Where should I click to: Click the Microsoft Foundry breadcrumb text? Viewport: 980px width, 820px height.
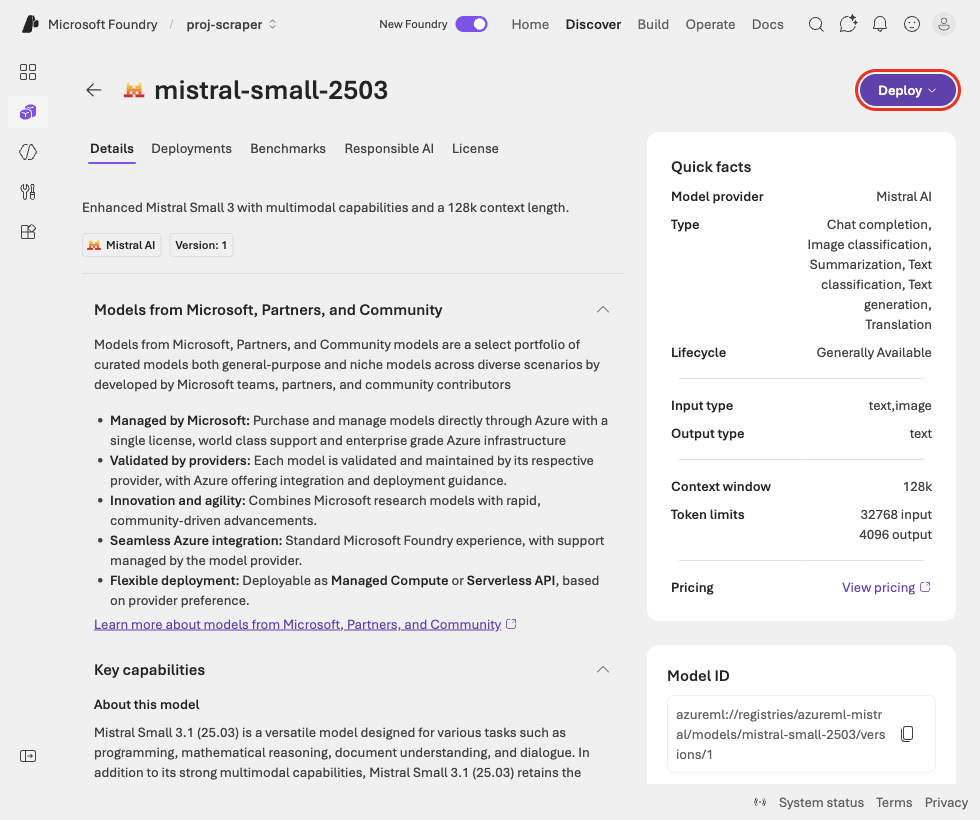[x=102, y=24]
